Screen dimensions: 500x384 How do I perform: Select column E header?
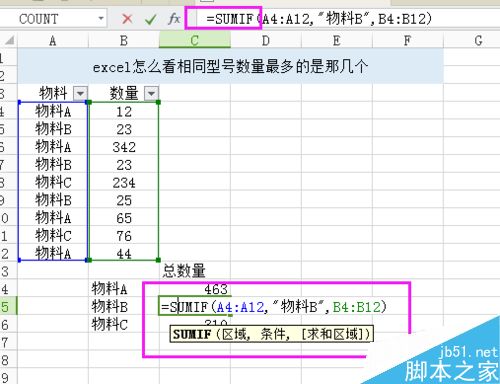337,40
